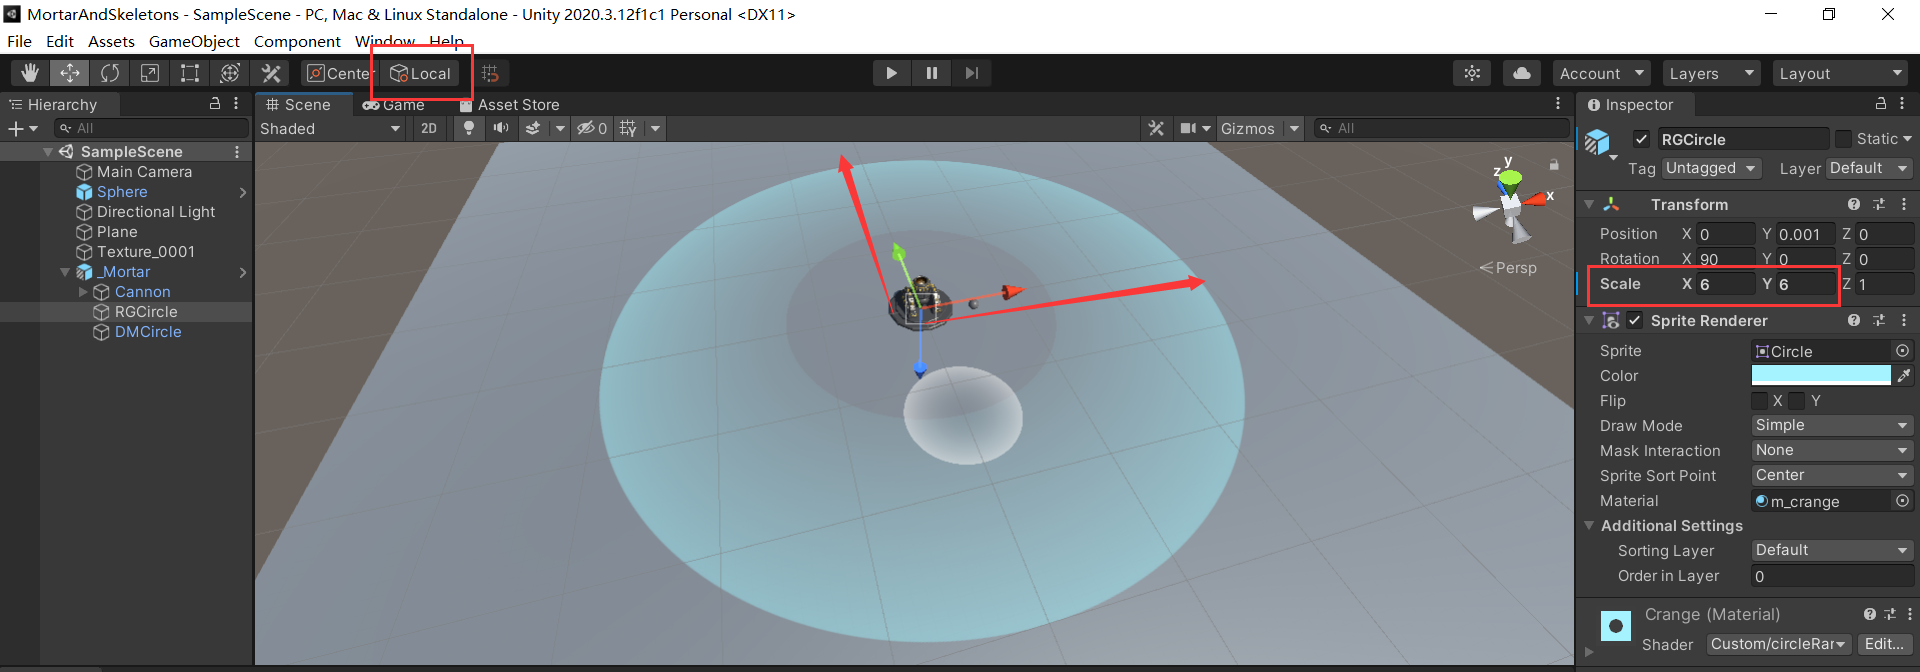This screenshot has width=1920, height=672.
Task: Select DMCircle in Hierarchy
Action: tap(148, 332)
